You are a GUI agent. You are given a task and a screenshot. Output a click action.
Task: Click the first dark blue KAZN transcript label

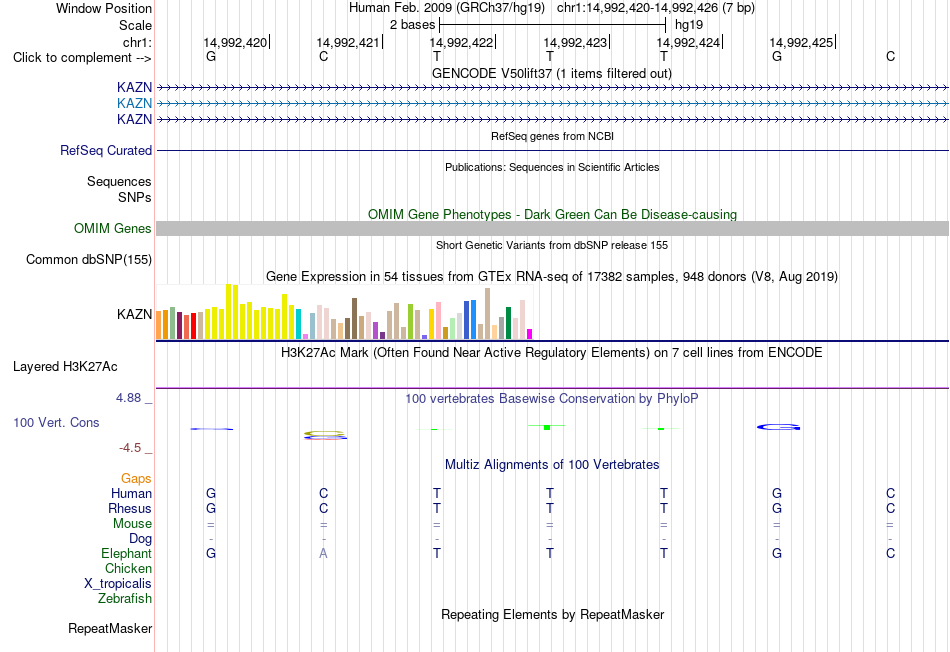134,87
